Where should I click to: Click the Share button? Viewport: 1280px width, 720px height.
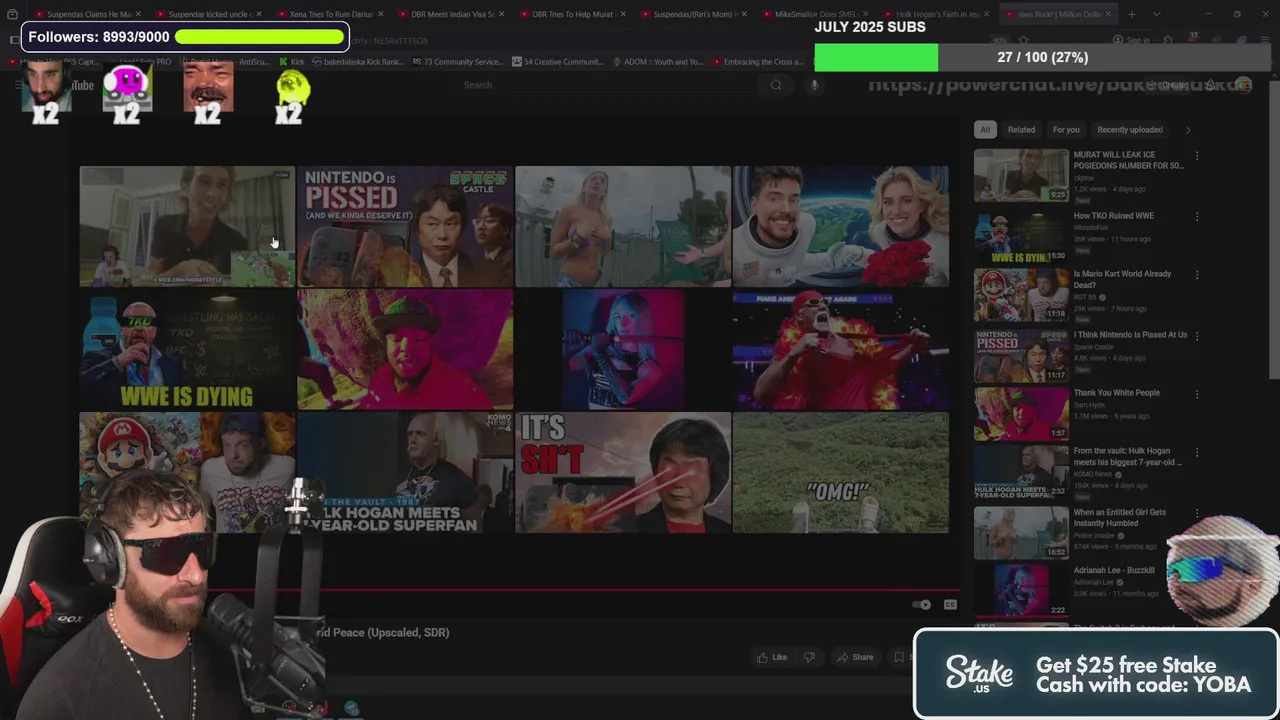tap(855, 657)
